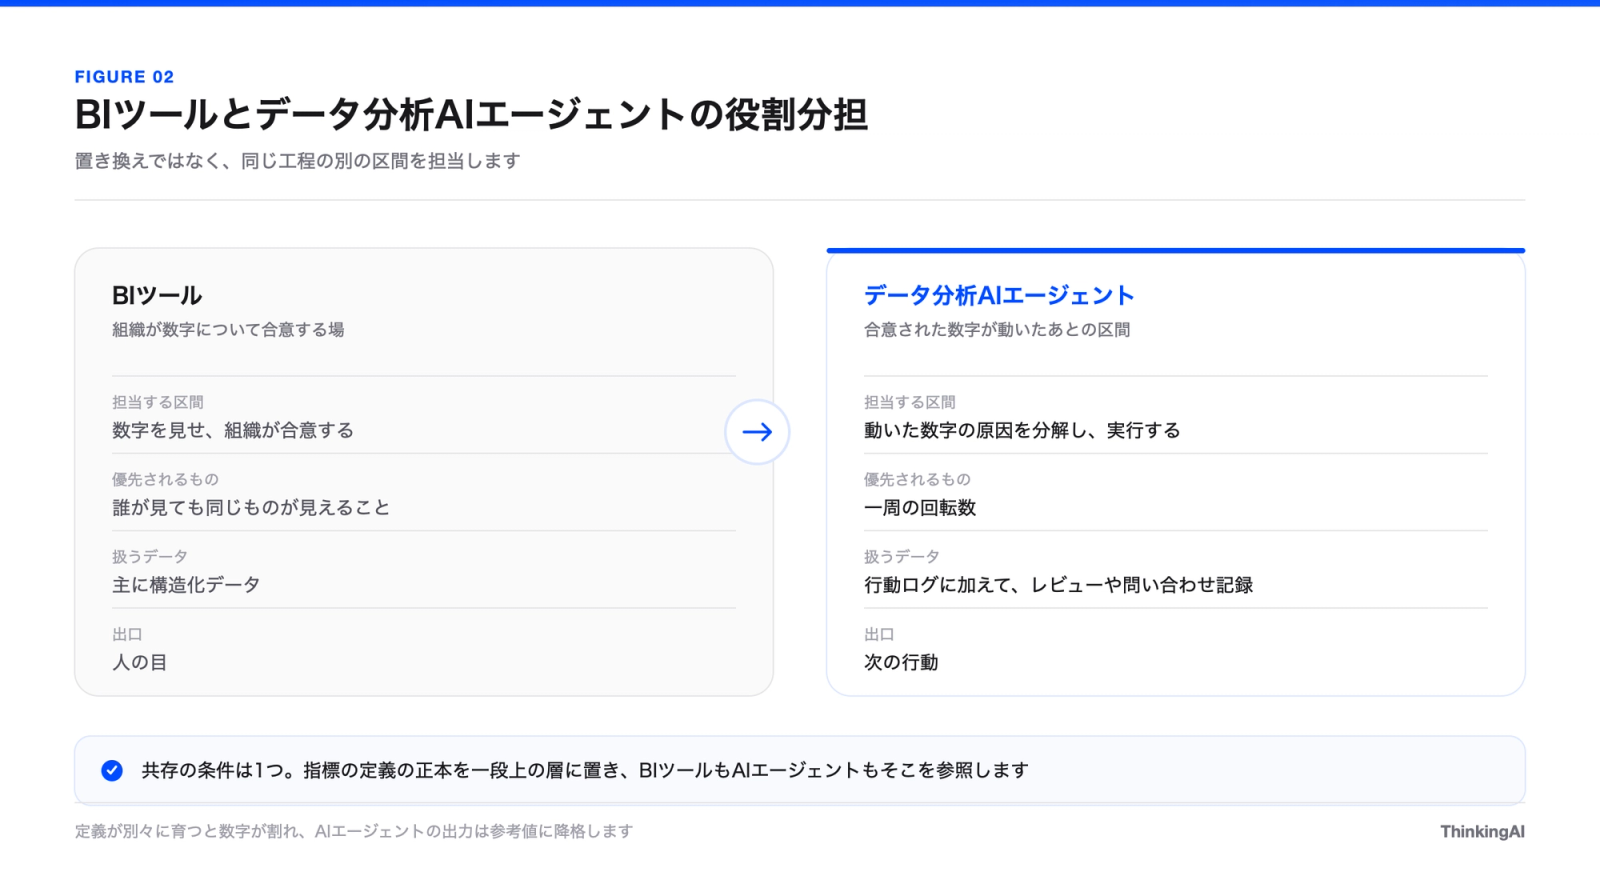Click the text '行動ログに加えて、レビューや問い合わせ記録'
The width and height of the screenshot is (1600, 880).
point(1059,585)
